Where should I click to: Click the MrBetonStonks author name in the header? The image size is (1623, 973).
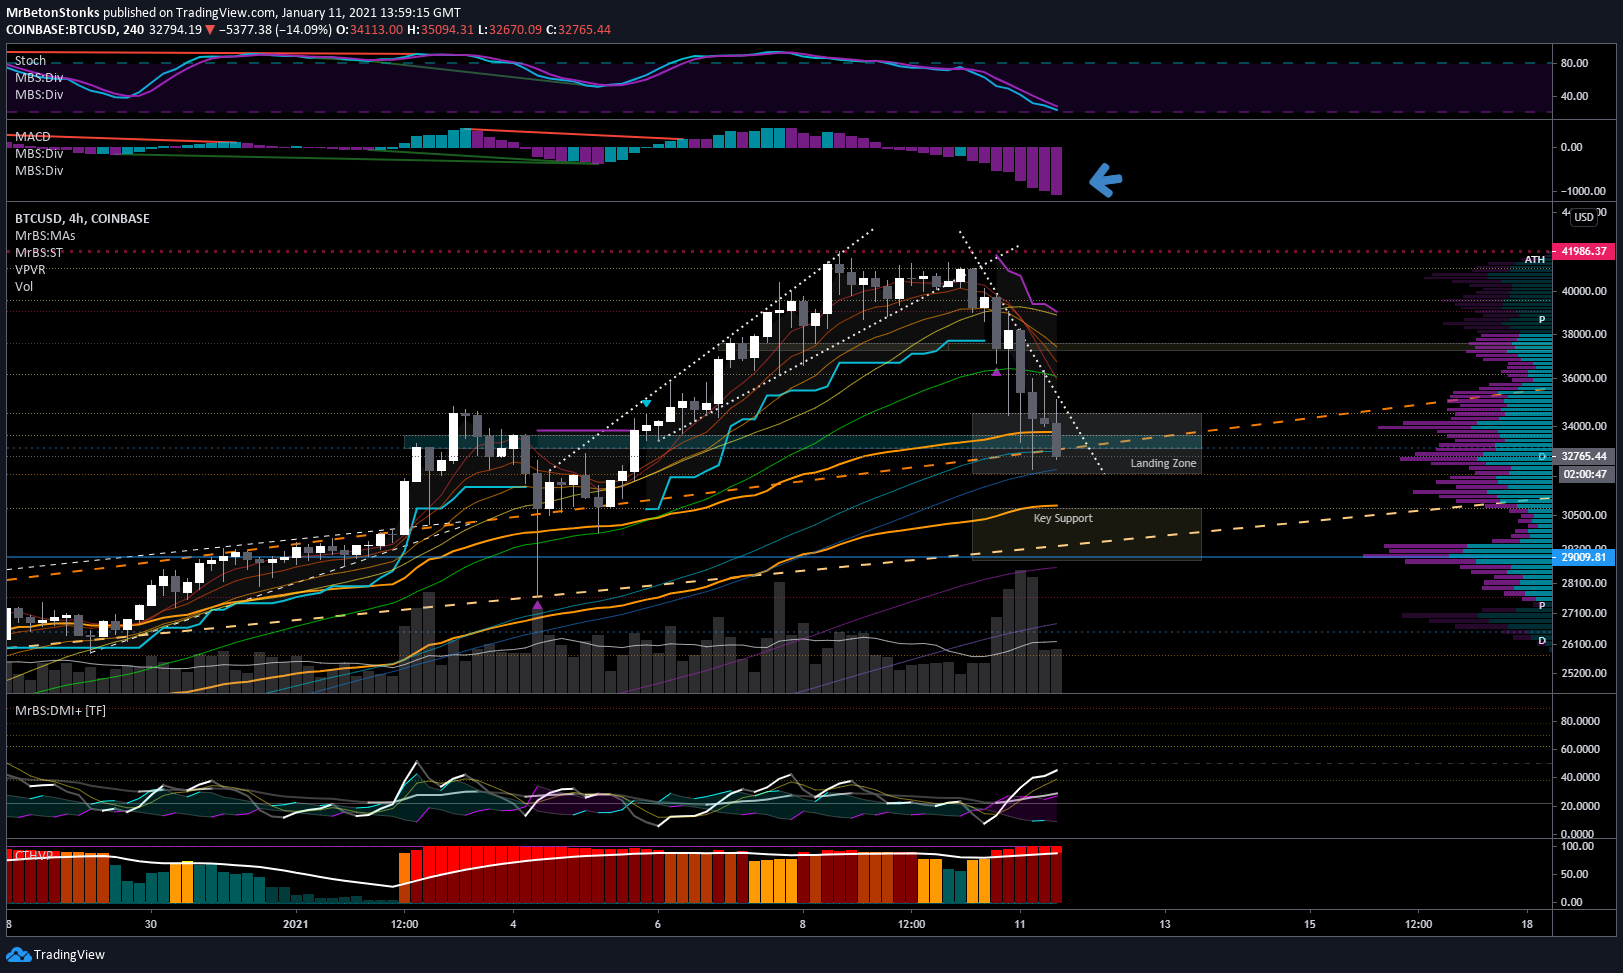53,13
